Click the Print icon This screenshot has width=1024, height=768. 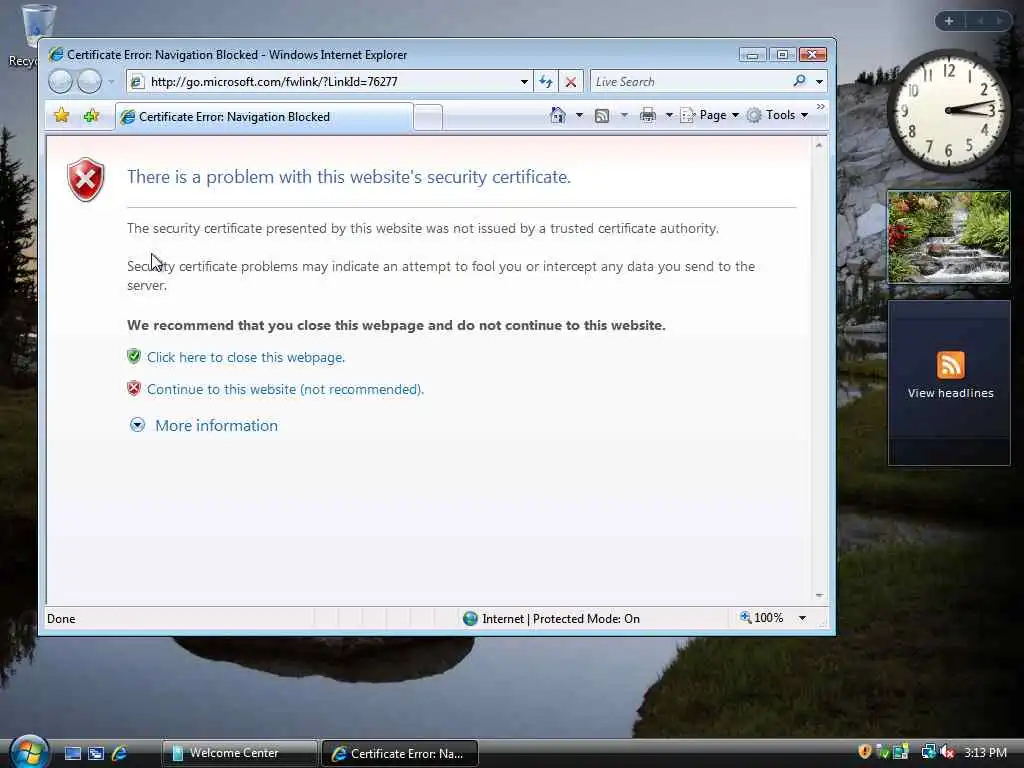click(x=647, y=115)
